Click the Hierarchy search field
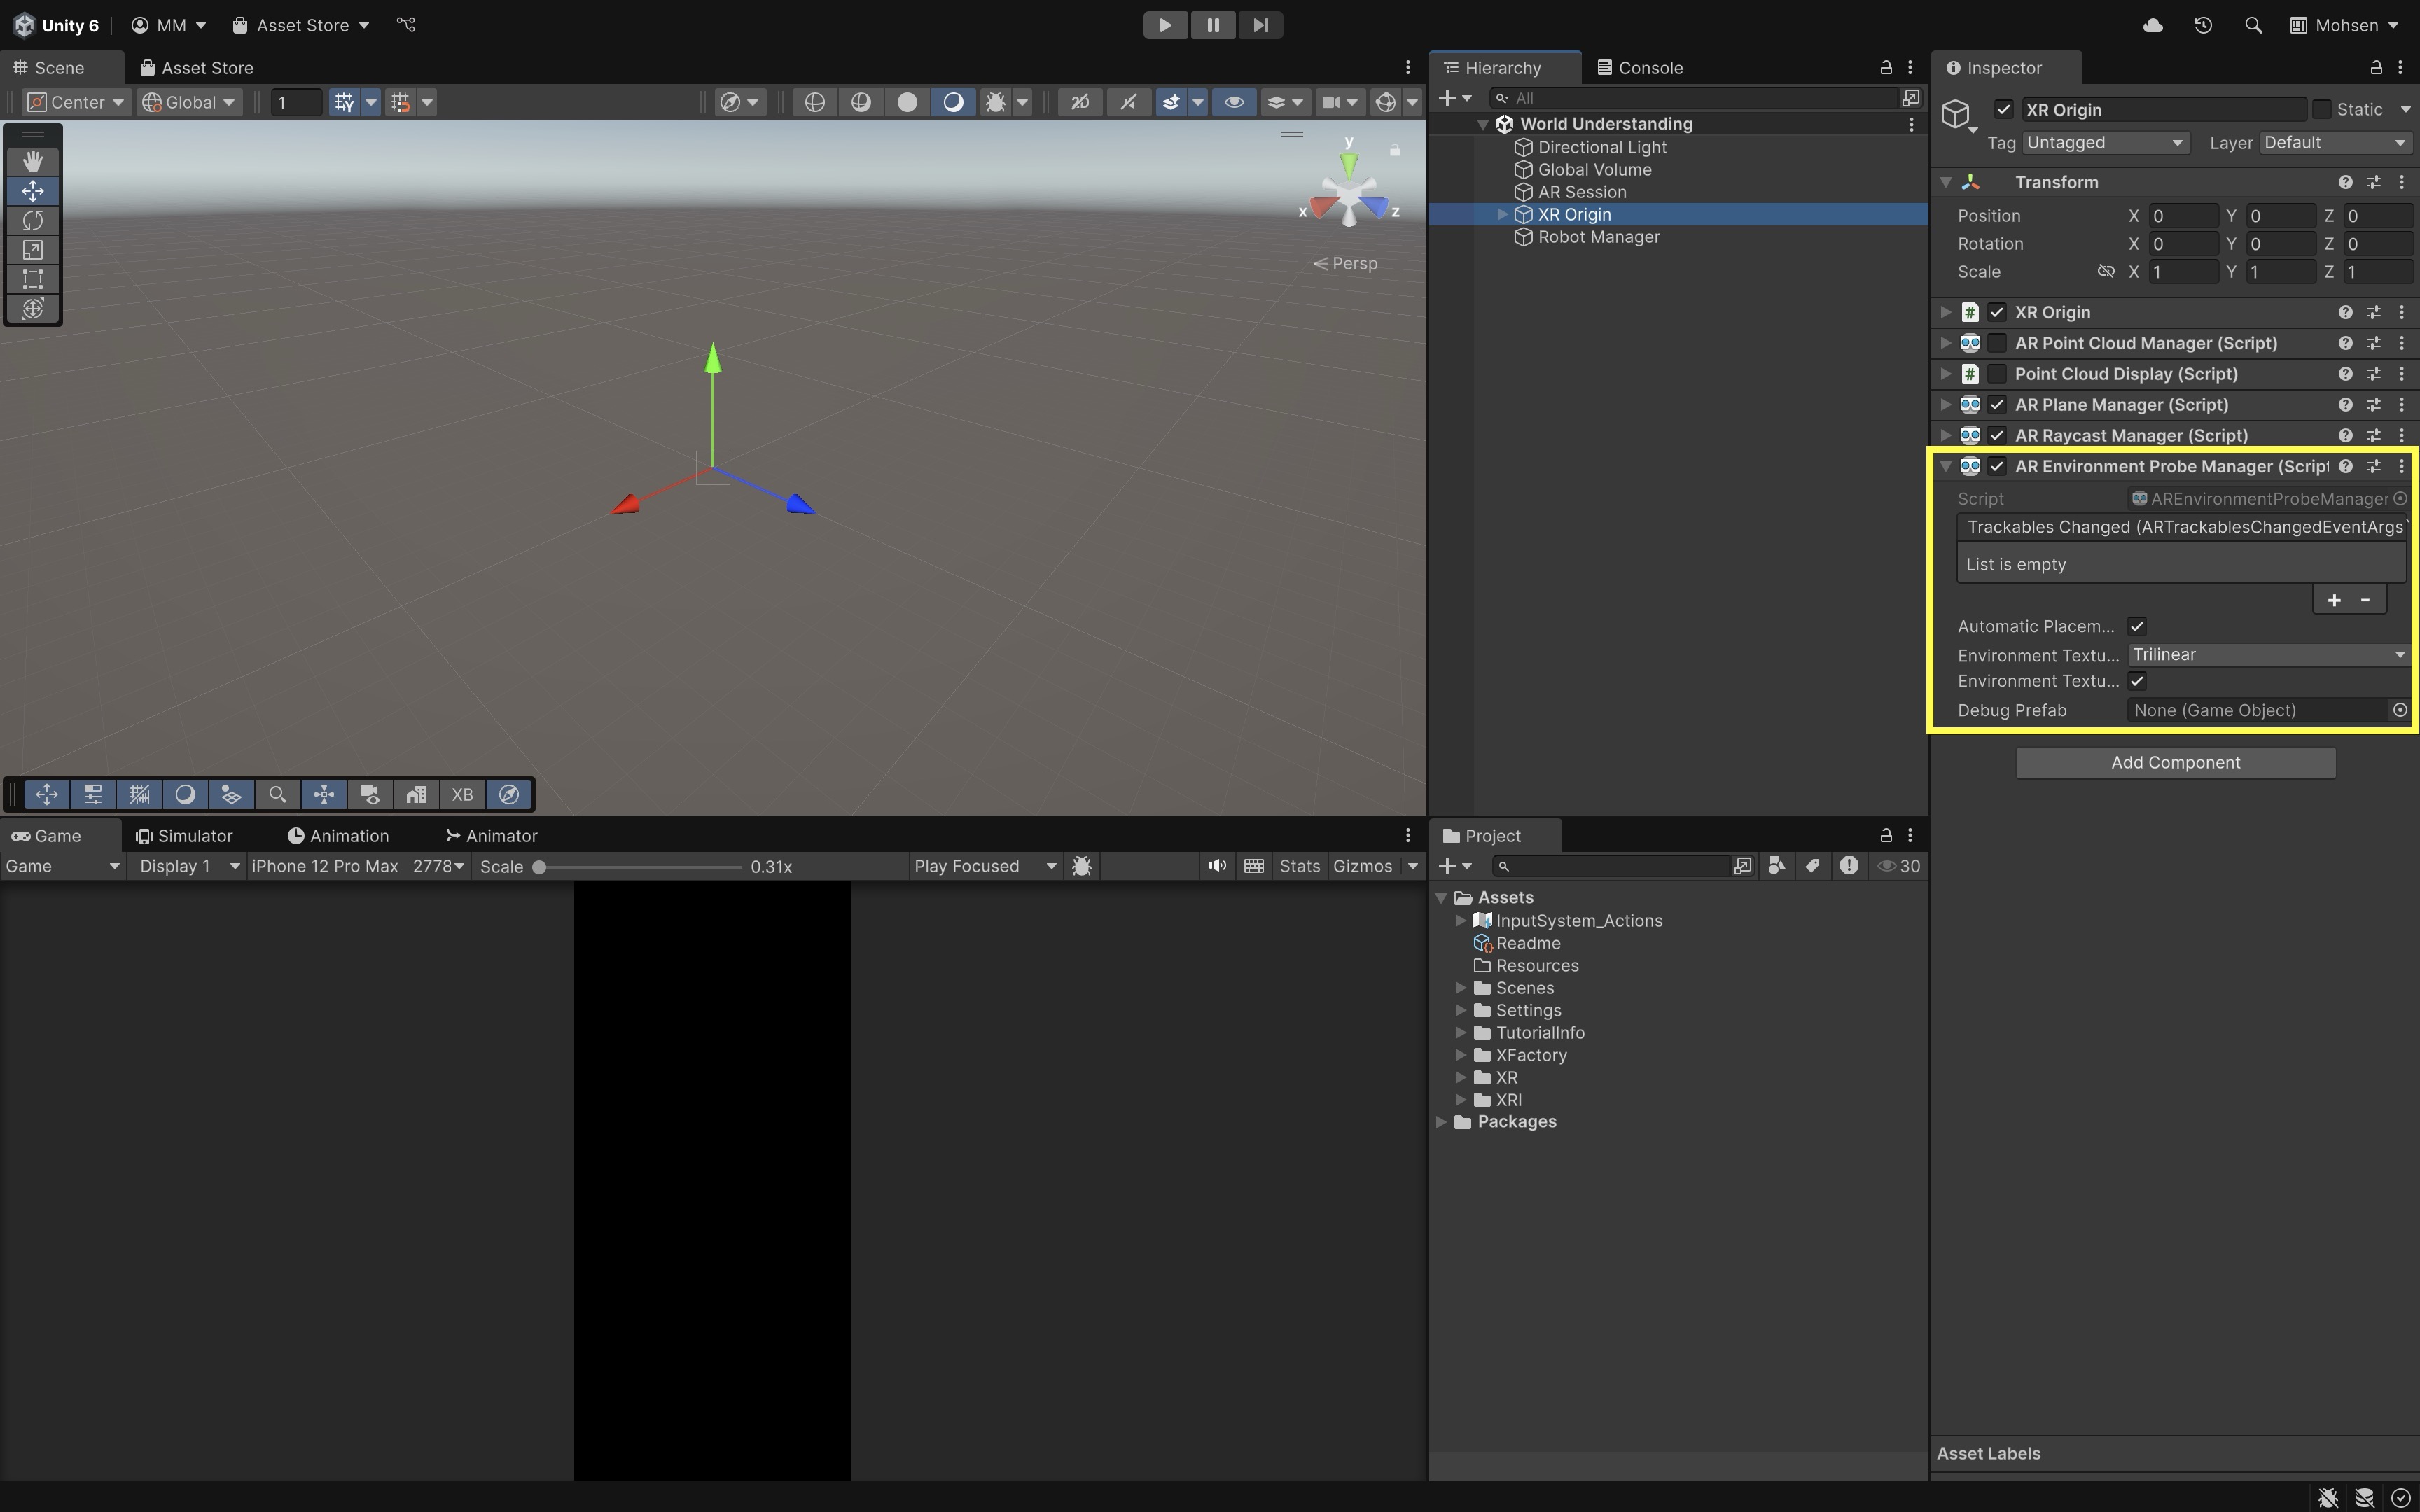 point(1700,98)
